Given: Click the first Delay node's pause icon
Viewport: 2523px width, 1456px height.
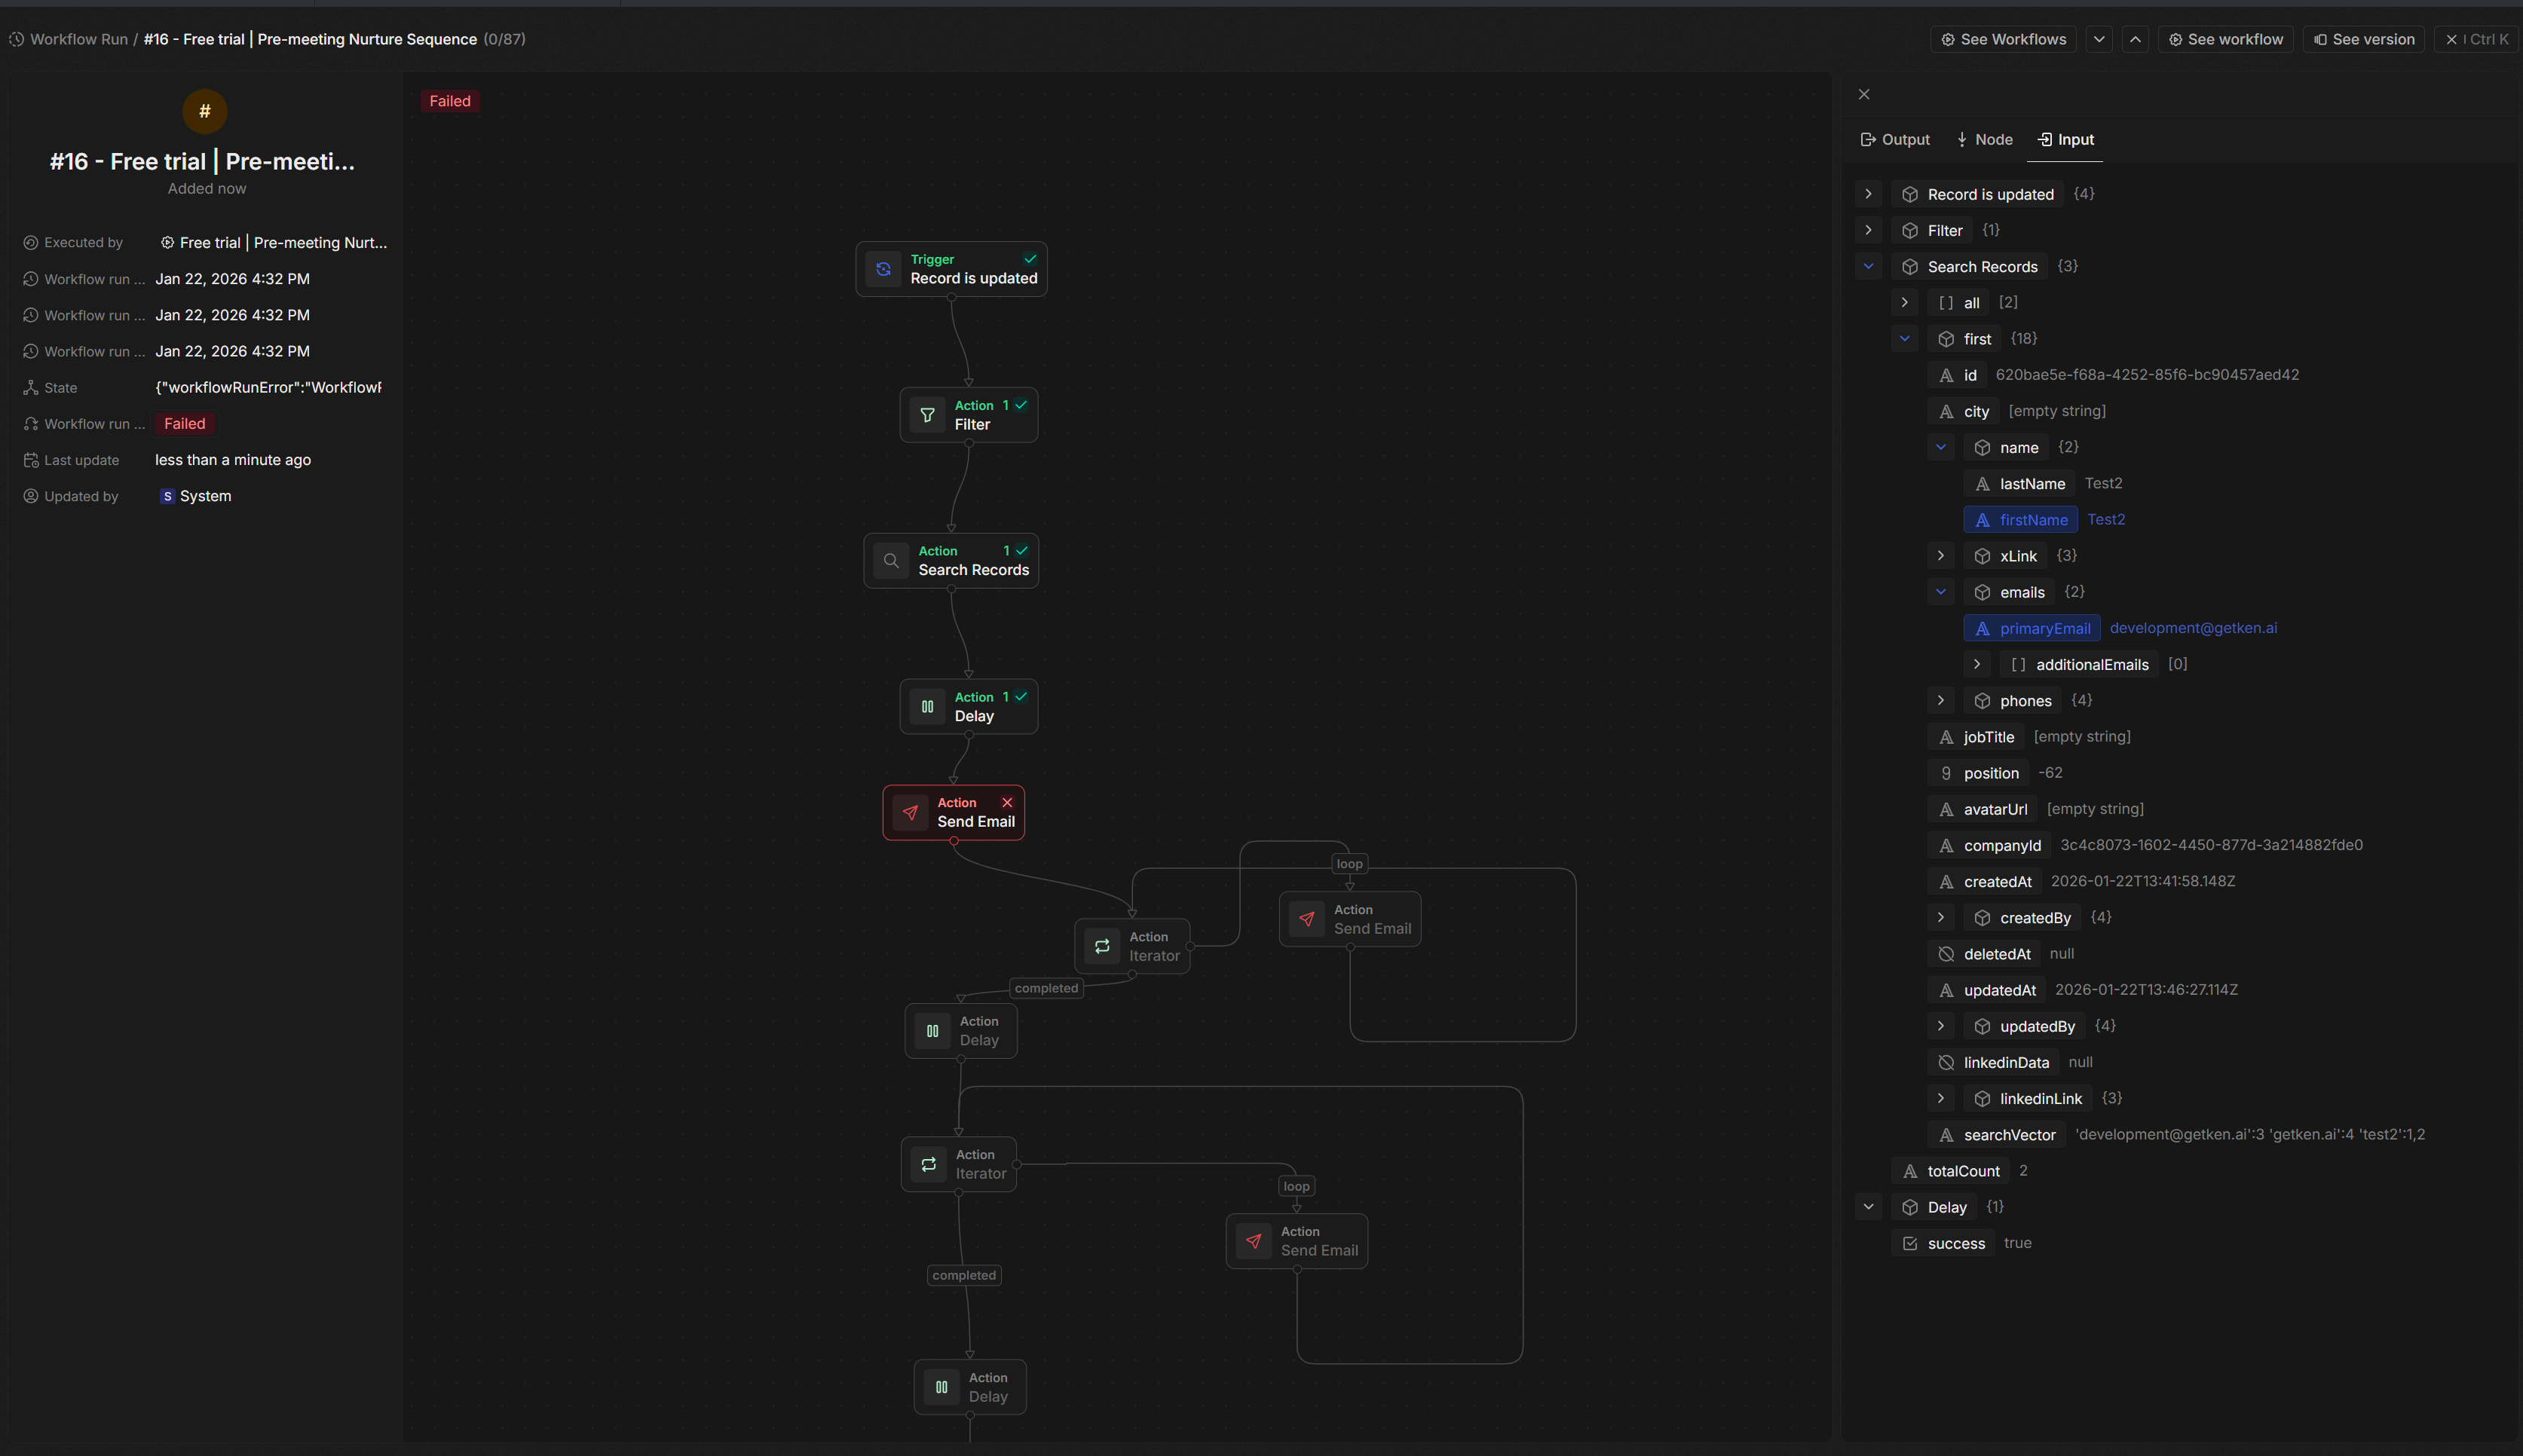Looking at the screenshot, I should [927, 707].
